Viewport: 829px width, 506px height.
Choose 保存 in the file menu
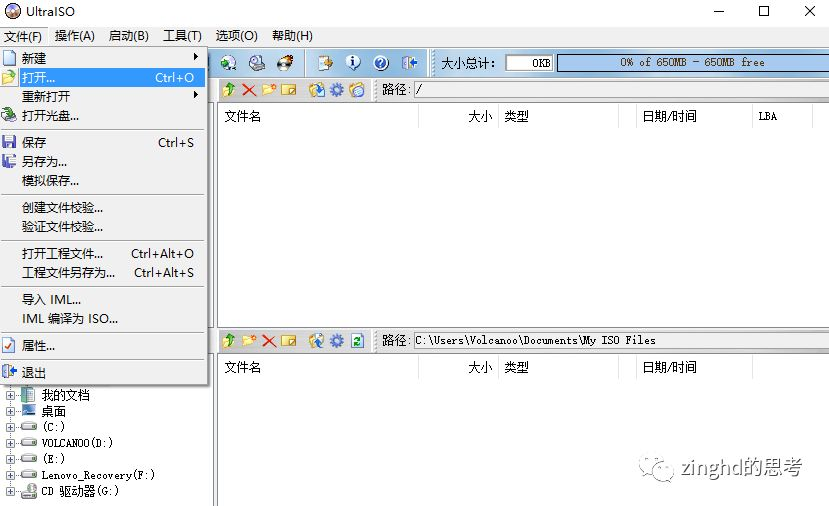click(x=103, y=142)
